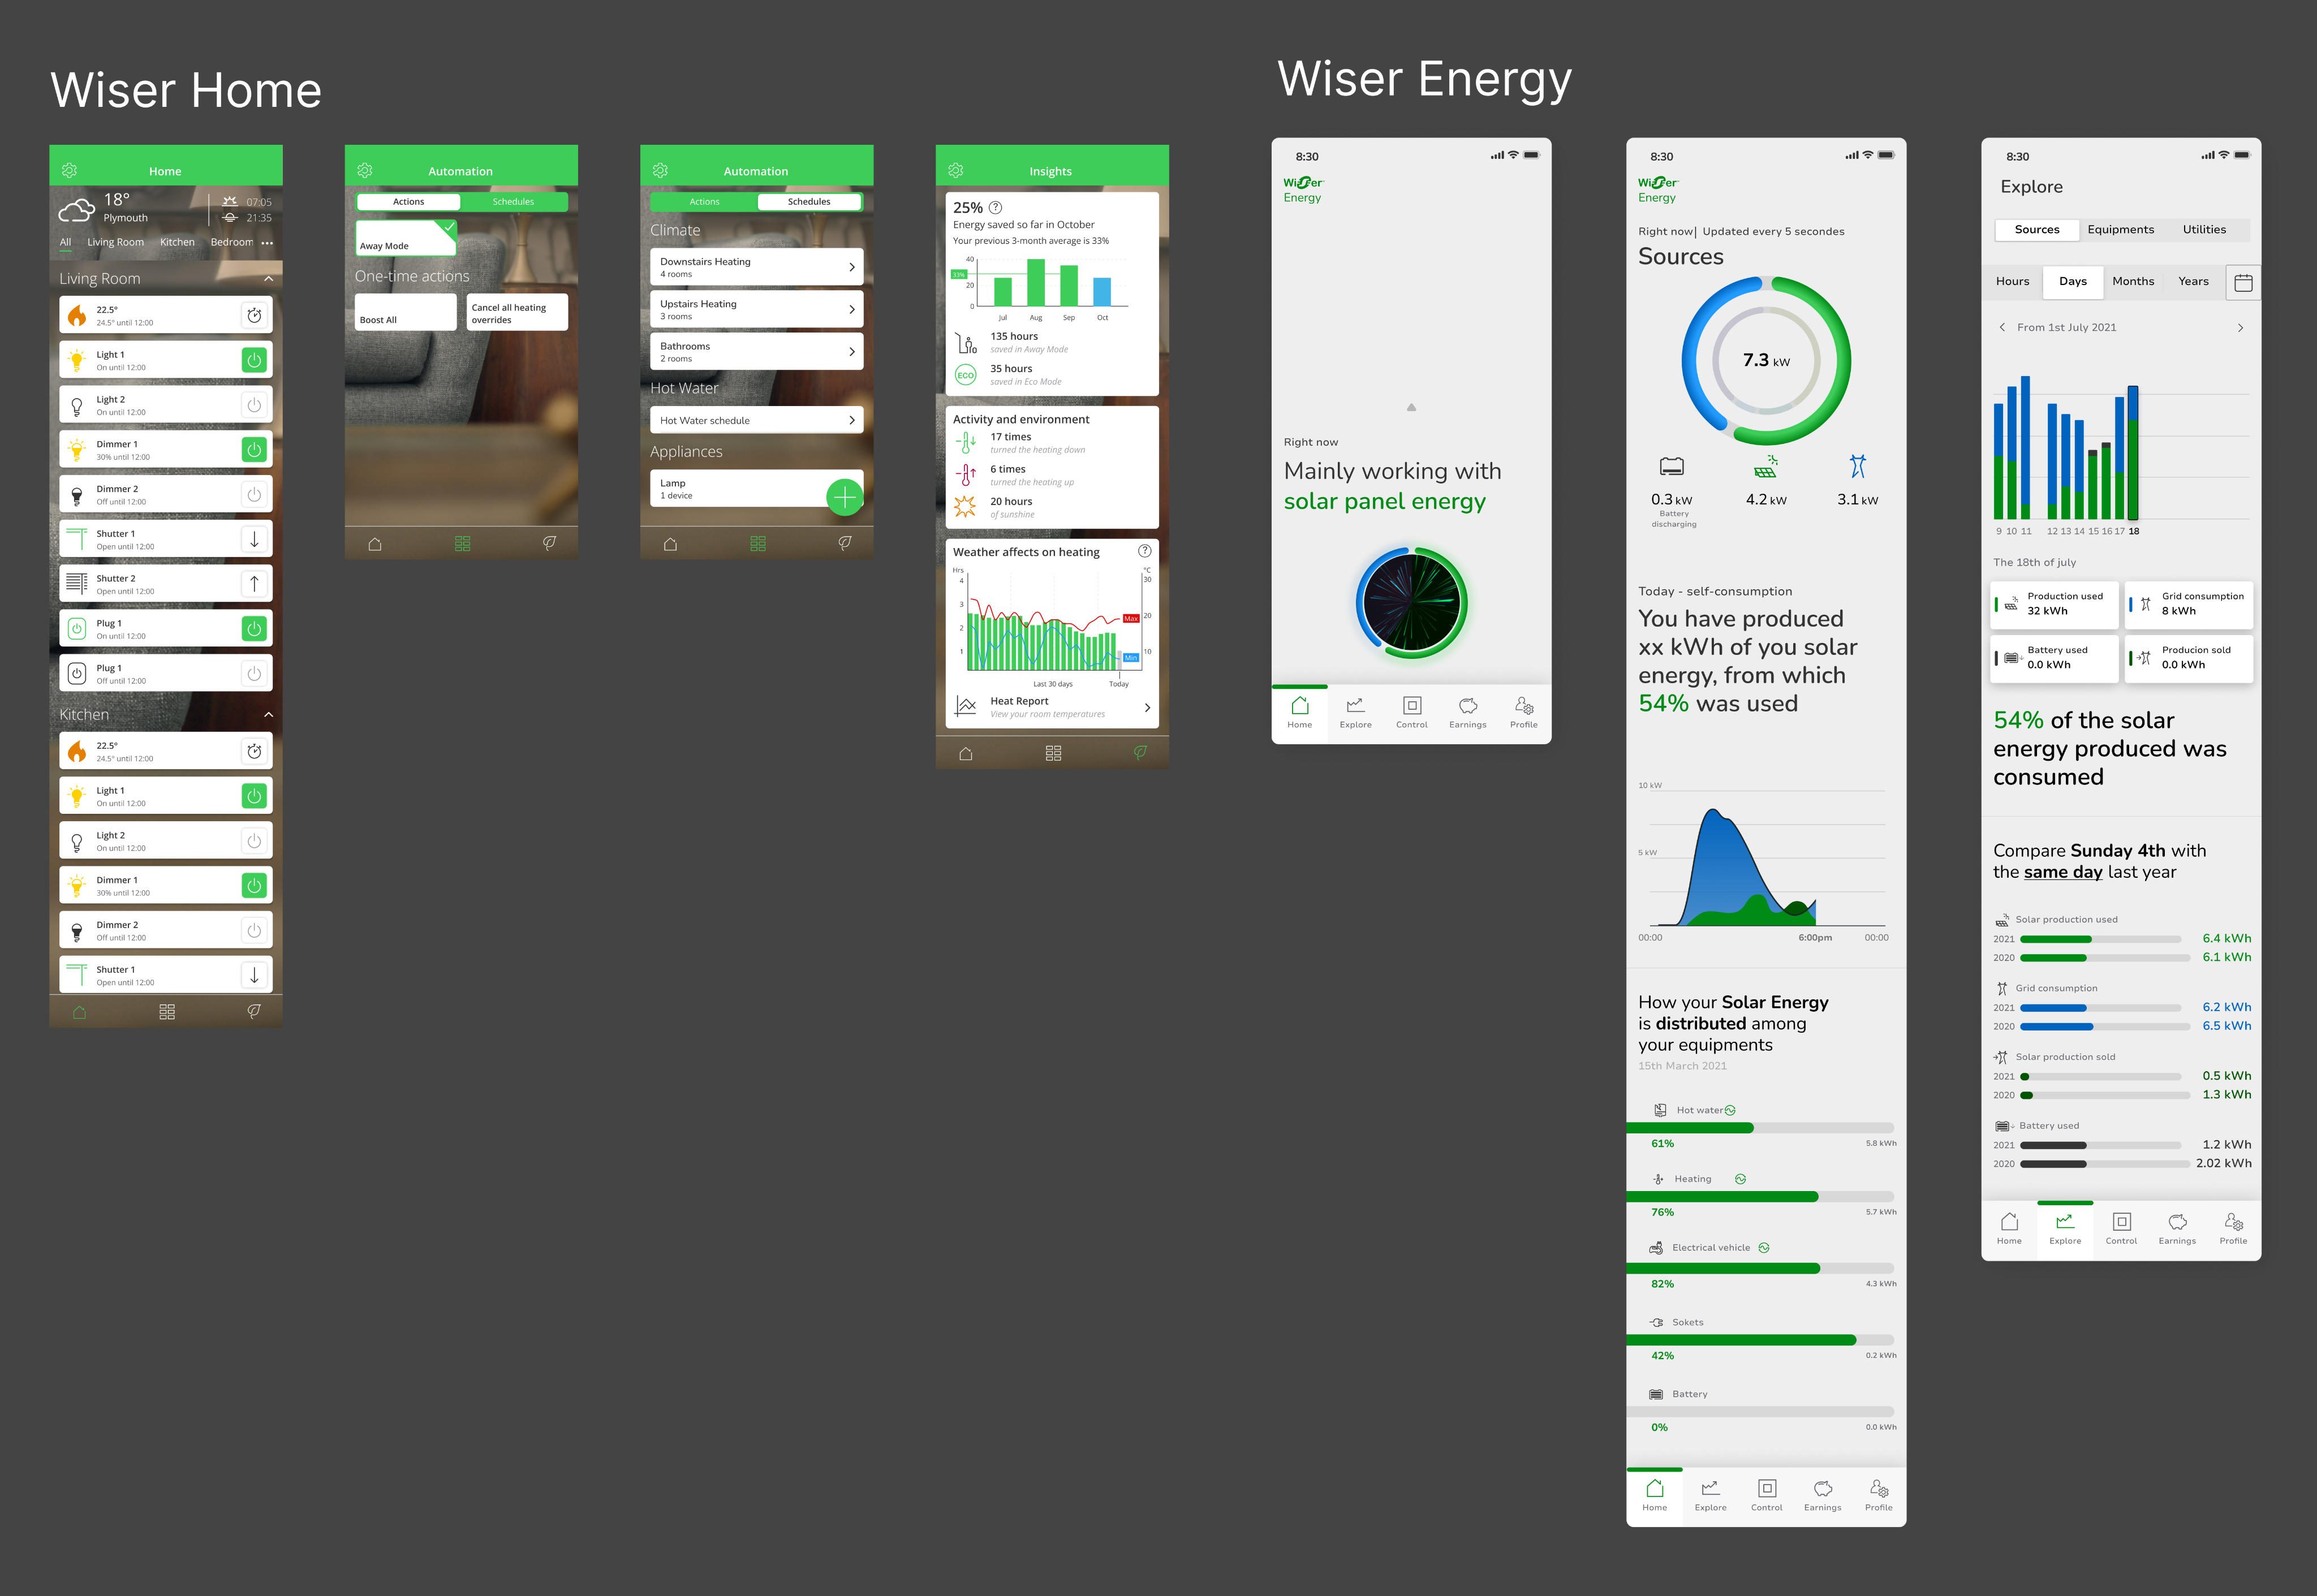This screenshot has width=2317, height=1596.
Task: Collapse the Kitchen section chevron
Action: [x=268, y=715]
